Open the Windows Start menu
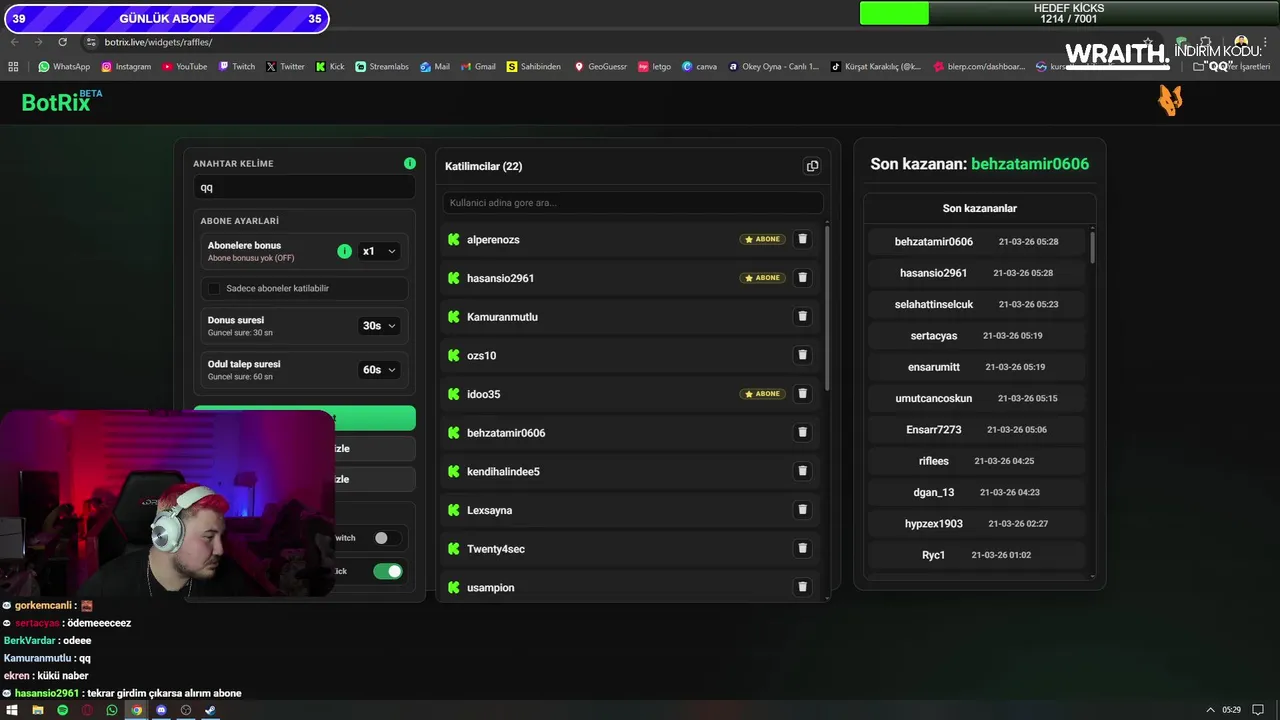The image size is (1280, 720). [x=13, y=710]
